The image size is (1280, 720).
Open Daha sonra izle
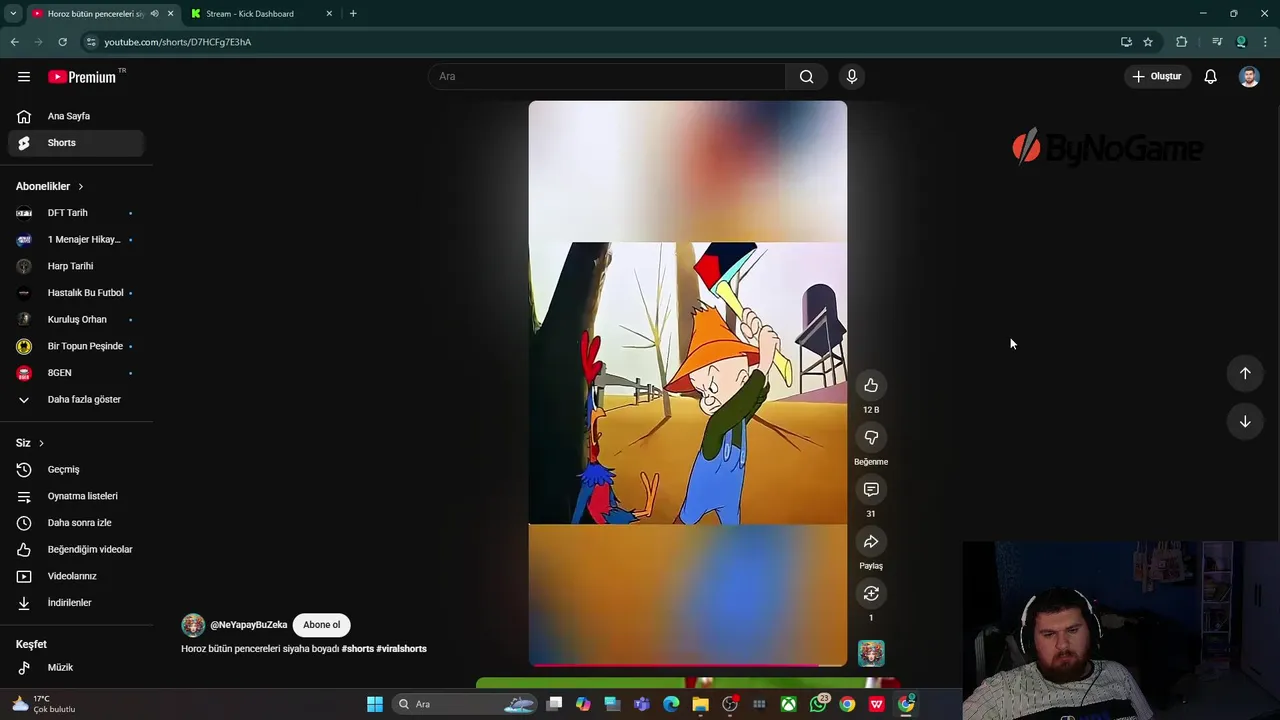pyautogui.click(x=76, y=523)
